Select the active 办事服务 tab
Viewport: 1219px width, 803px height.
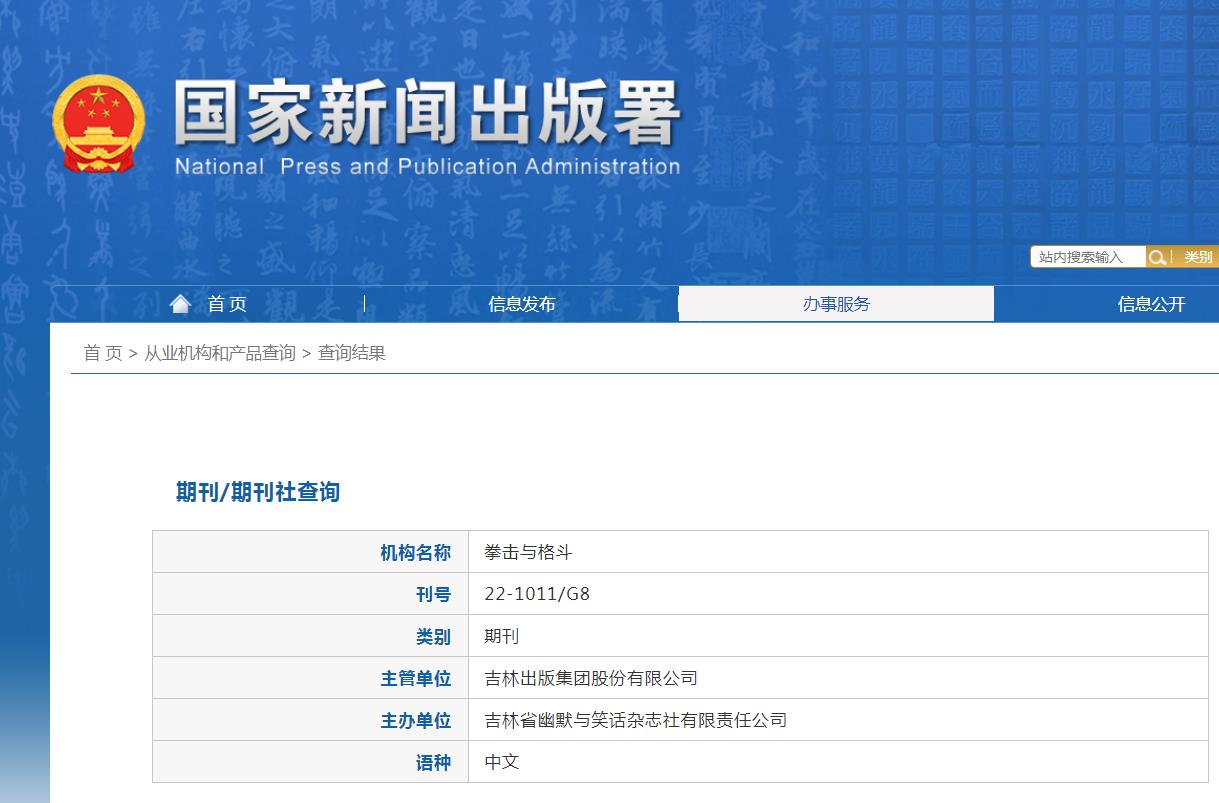(835, 304)
